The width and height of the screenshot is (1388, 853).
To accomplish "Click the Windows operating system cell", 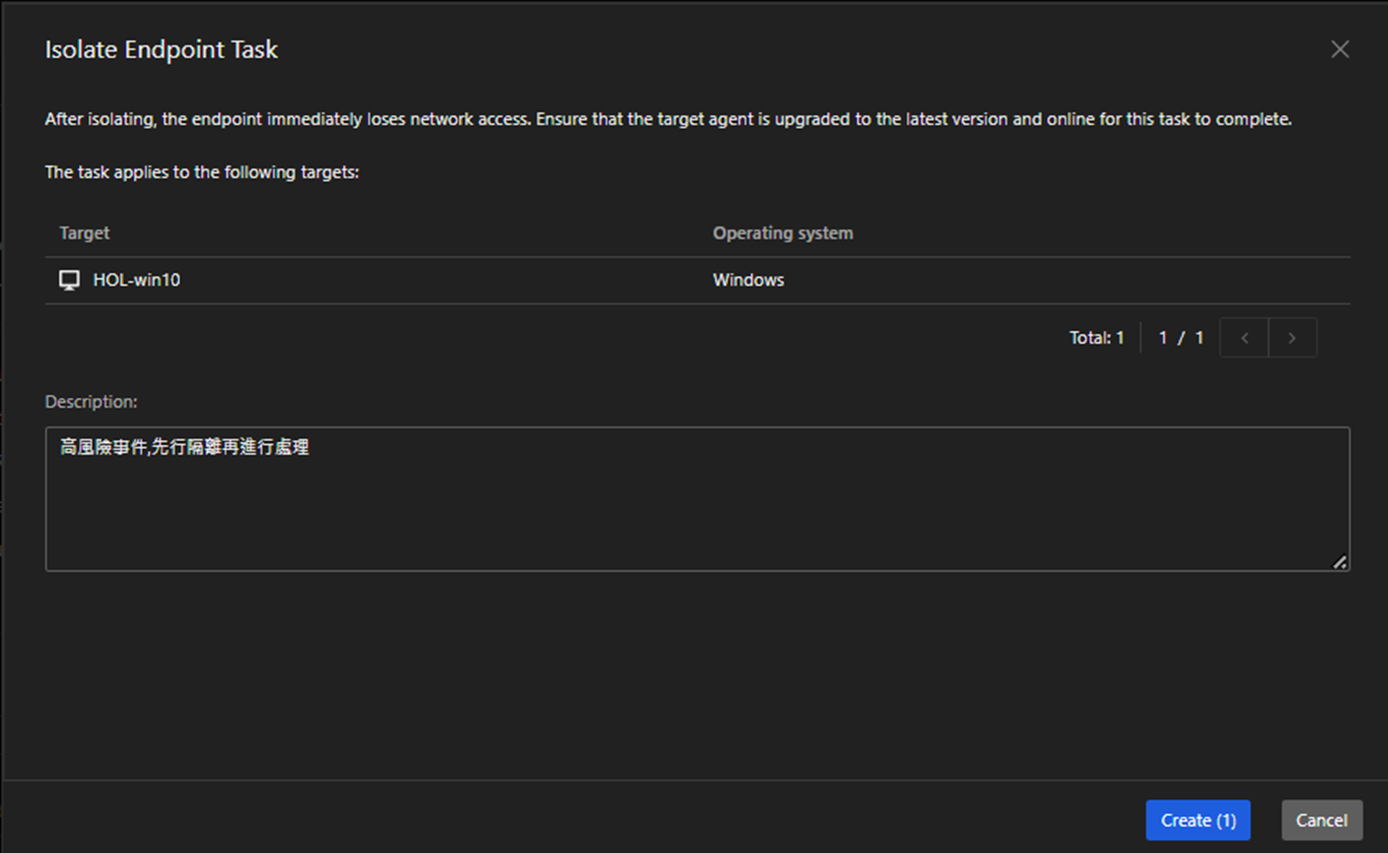I will [748, 281].
